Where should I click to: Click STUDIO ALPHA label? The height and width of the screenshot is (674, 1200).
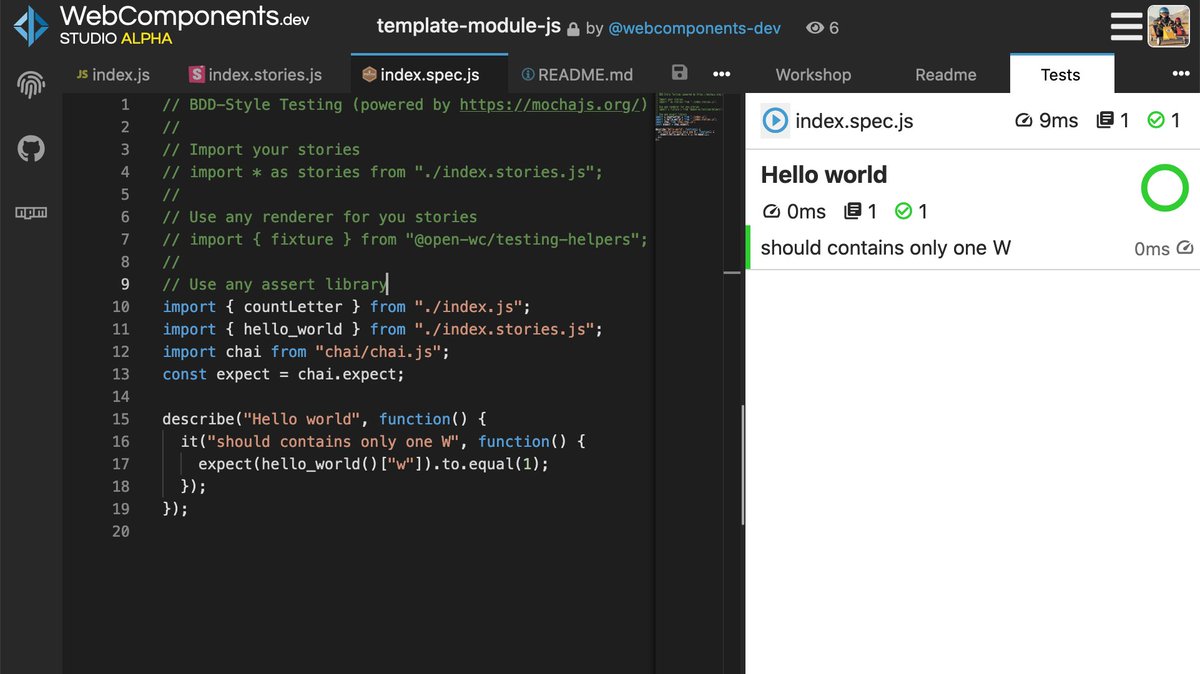116,38
